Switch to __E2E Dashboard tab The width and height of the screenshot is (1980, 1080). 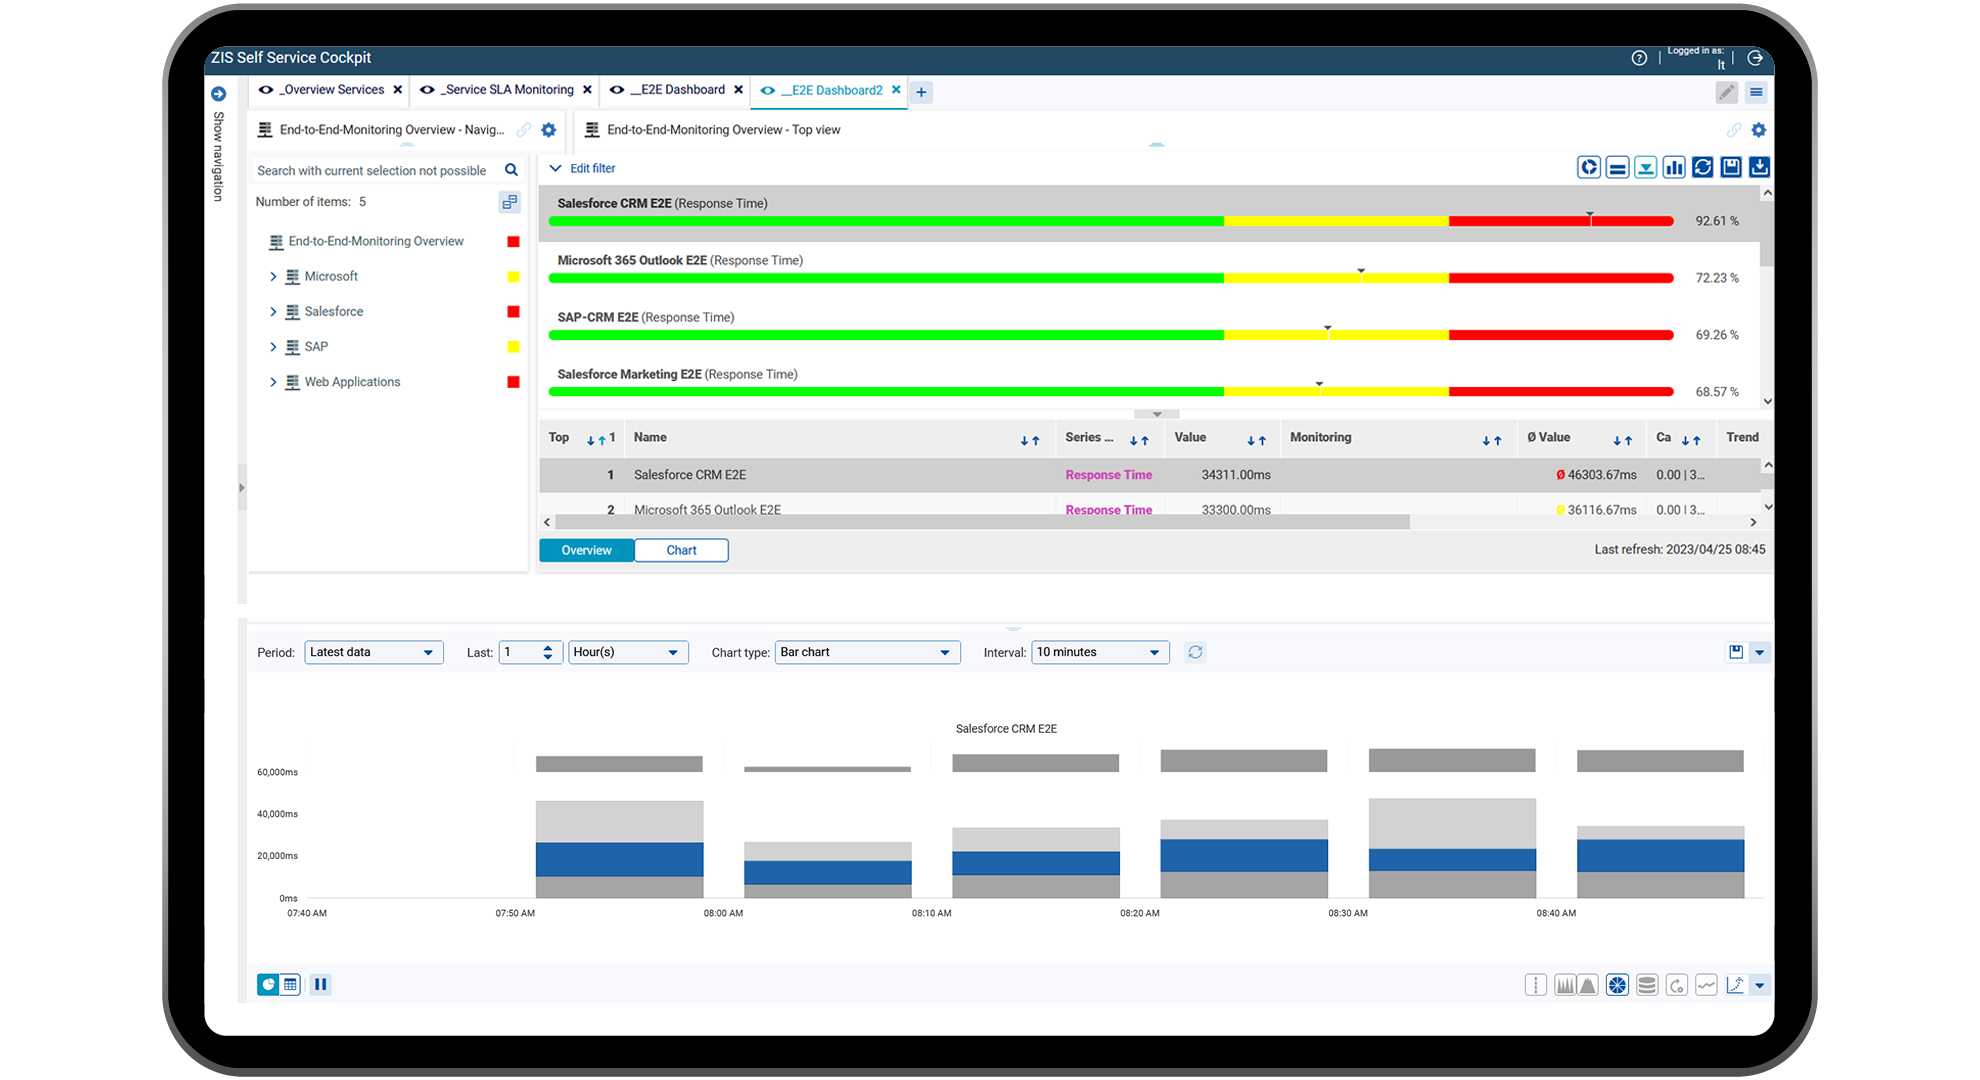pos(677,90)
